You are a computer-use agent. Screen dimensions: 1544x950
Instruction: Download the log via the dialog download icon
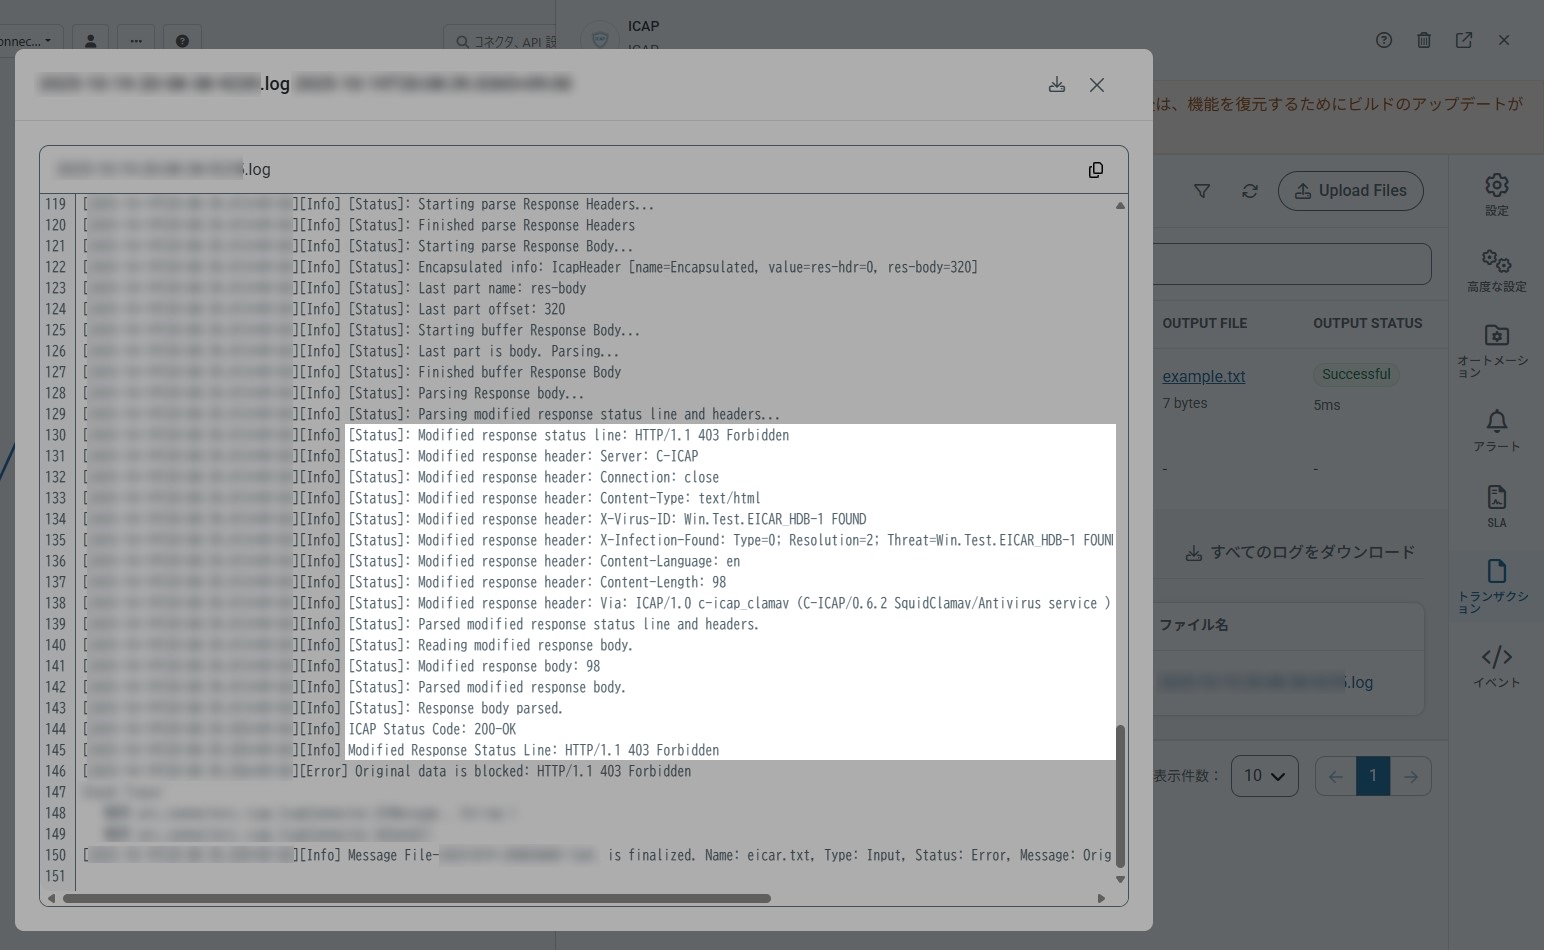point(1057,85)
